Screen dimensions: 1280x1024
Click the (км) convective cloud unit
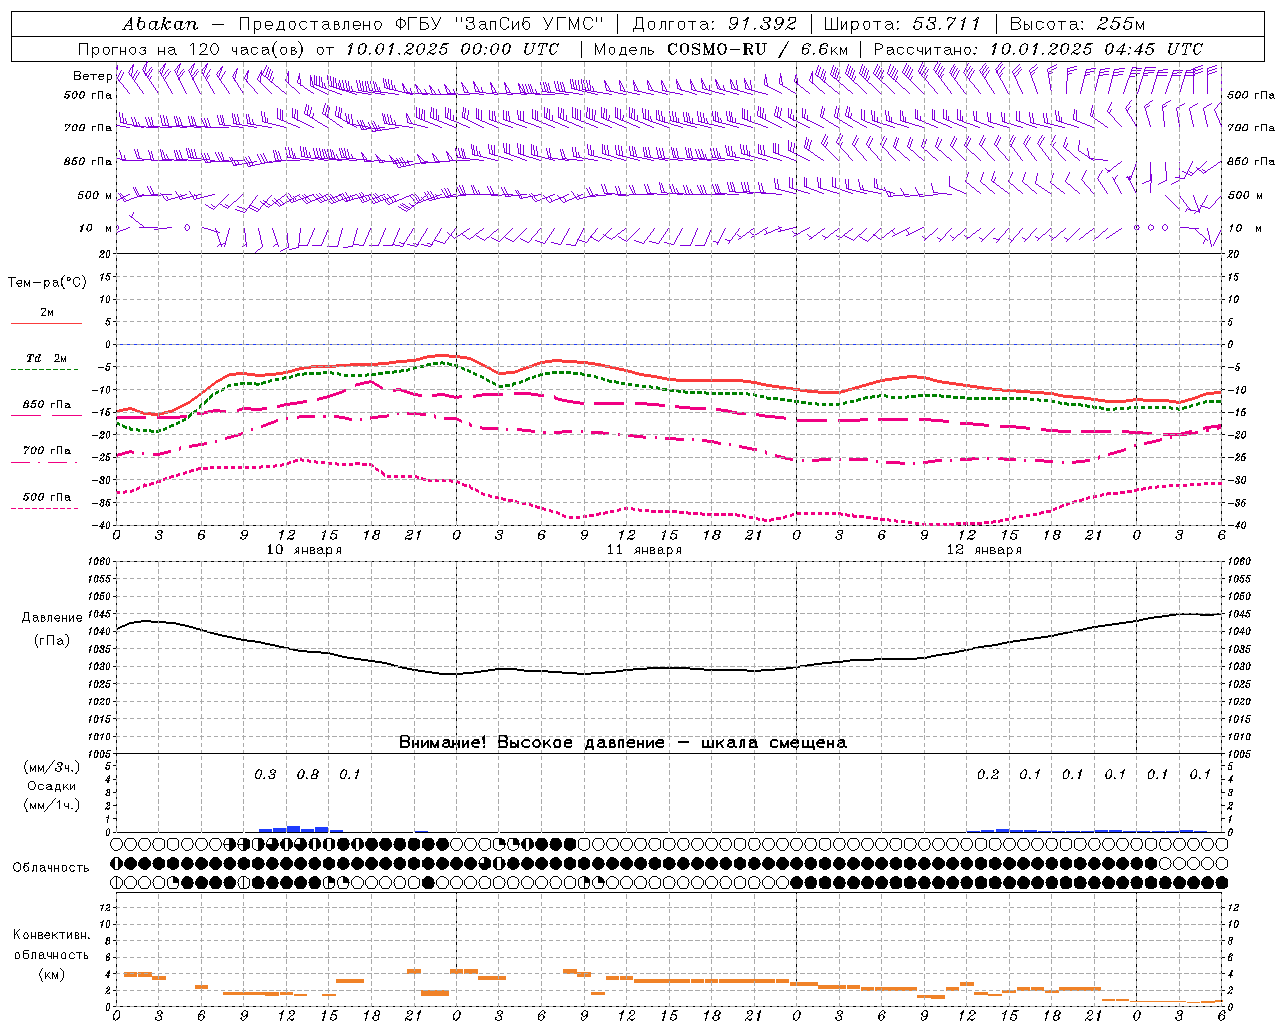point(51,973)
